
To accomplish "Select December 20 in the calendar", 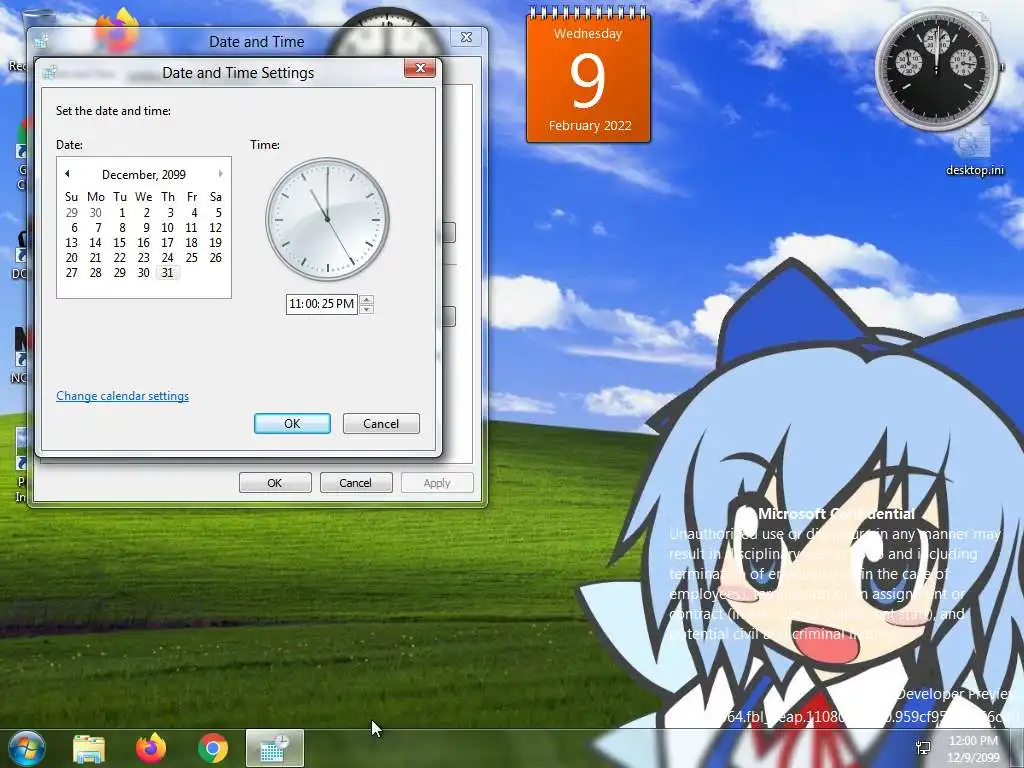I will tap(72, 258).
